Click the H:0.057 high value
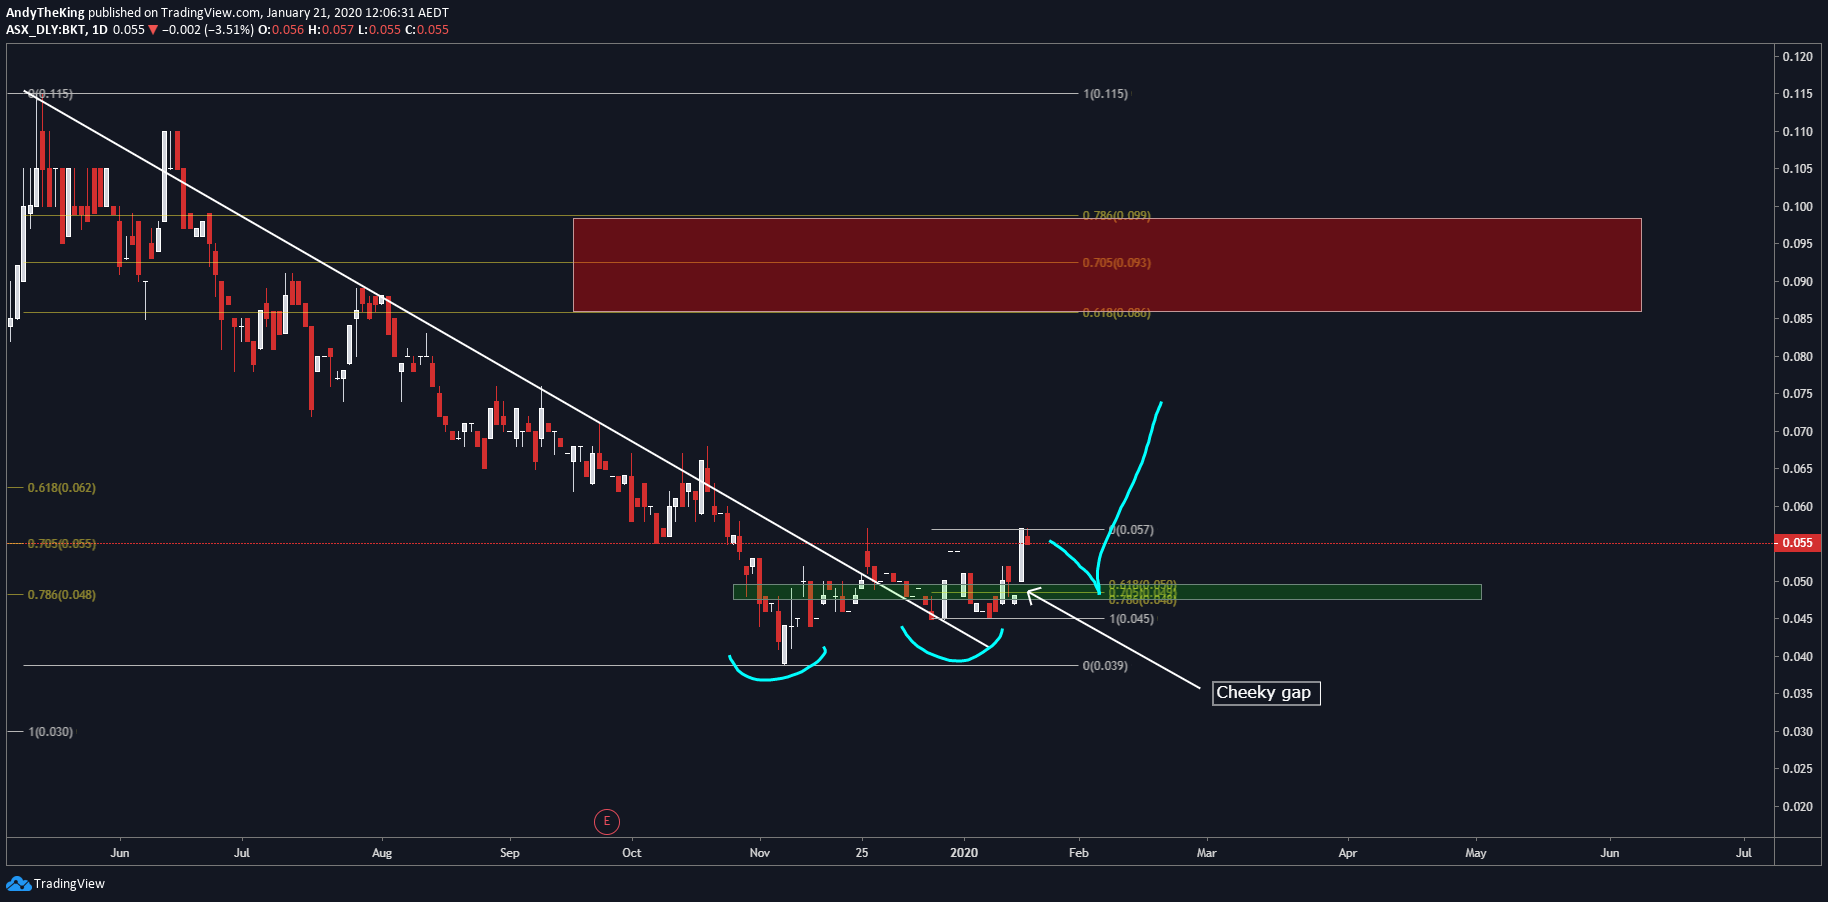1828x902 pixels. tap(330, 30)
